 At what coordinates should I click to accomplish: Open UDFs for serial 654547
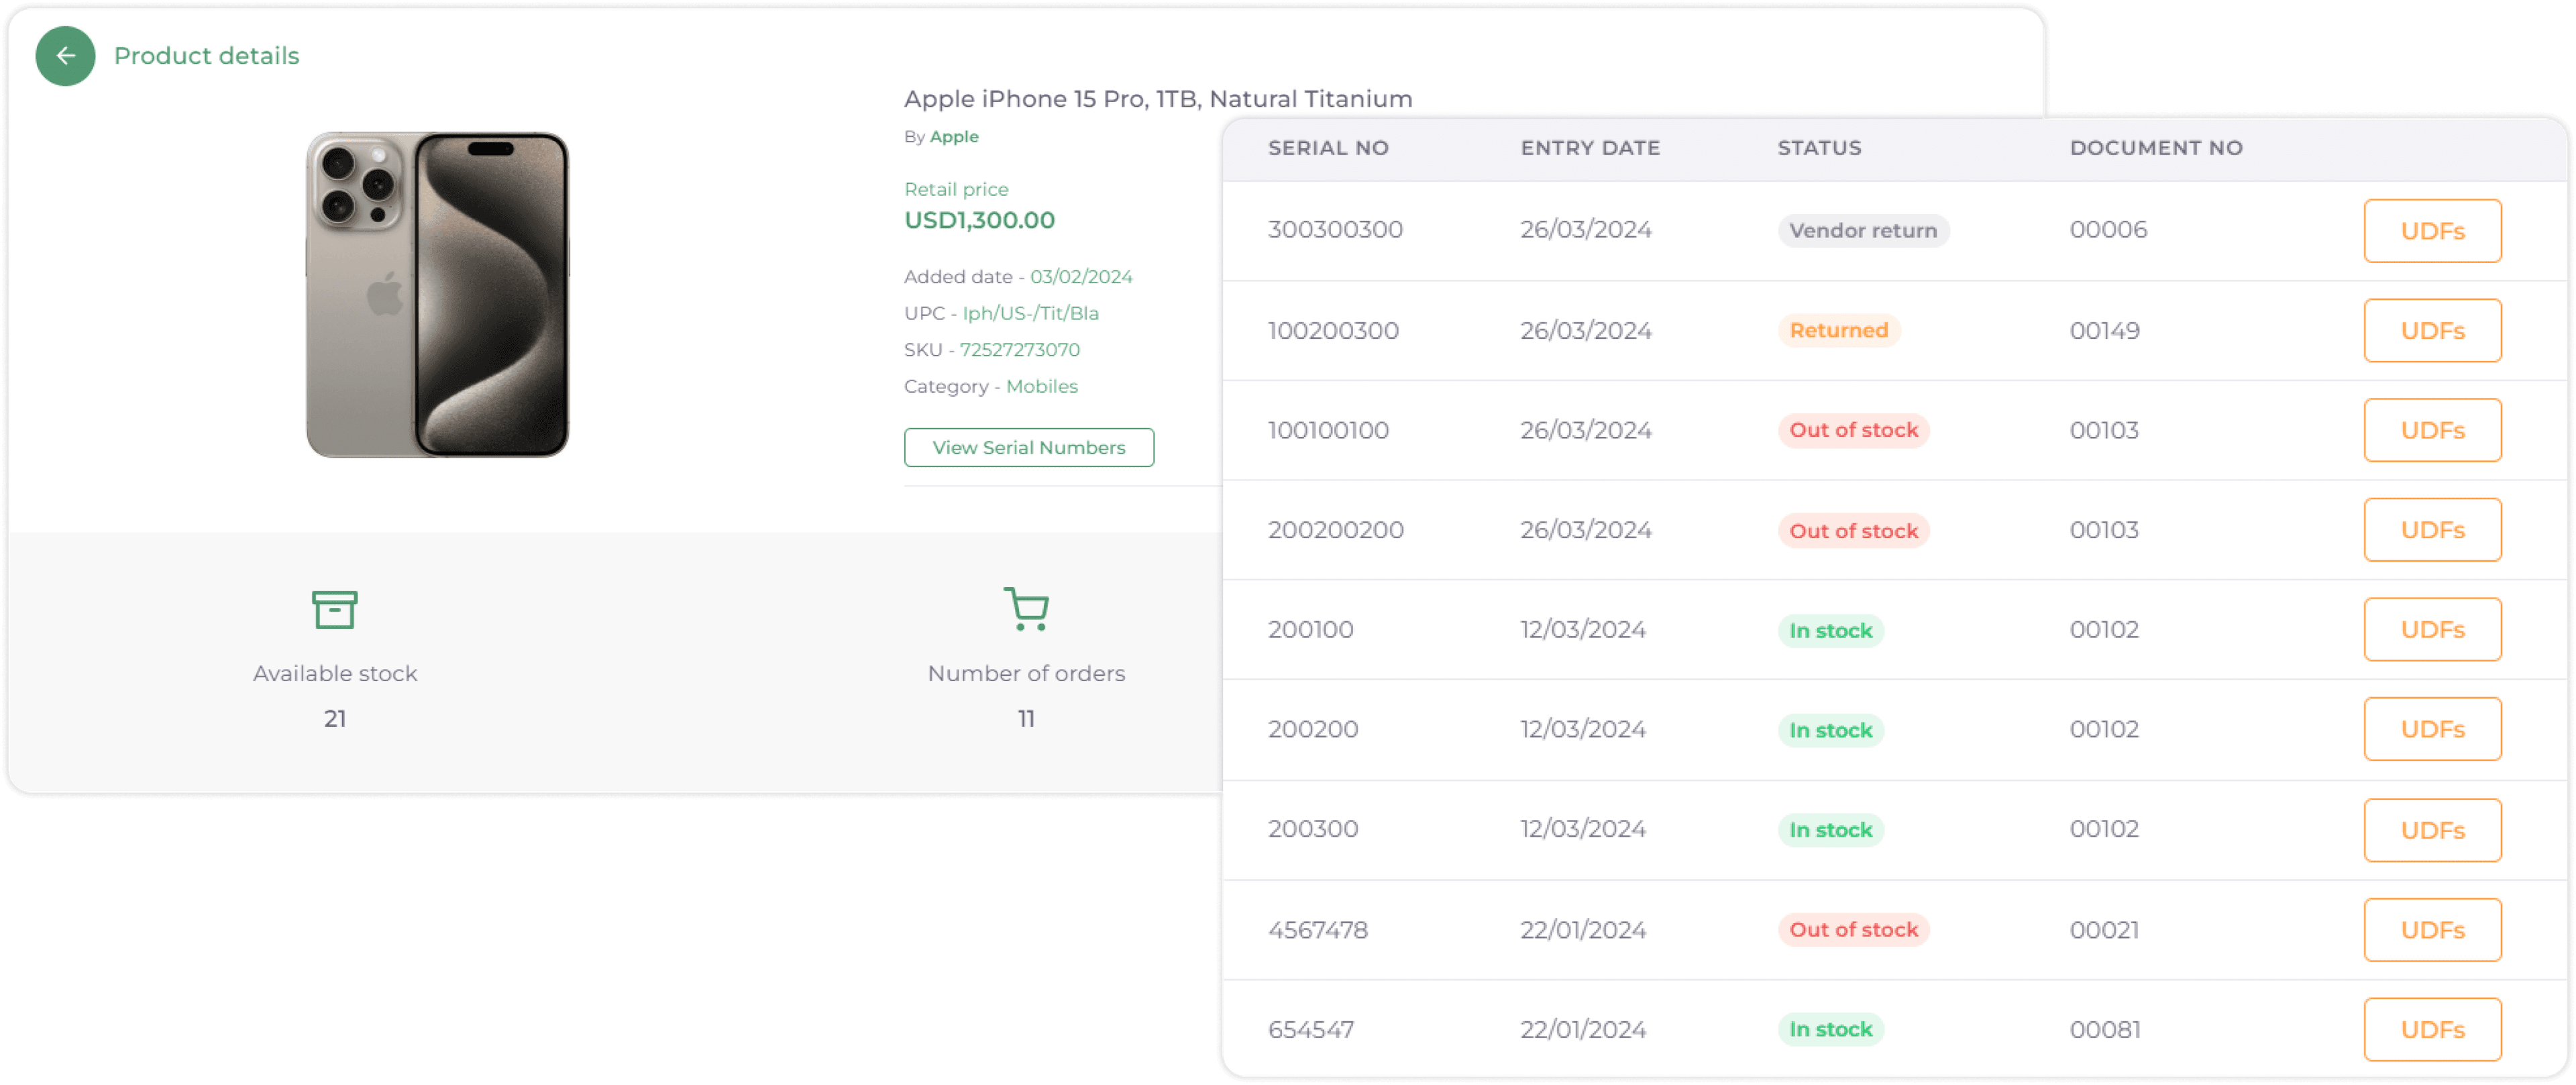(x=2431, y=1029)
